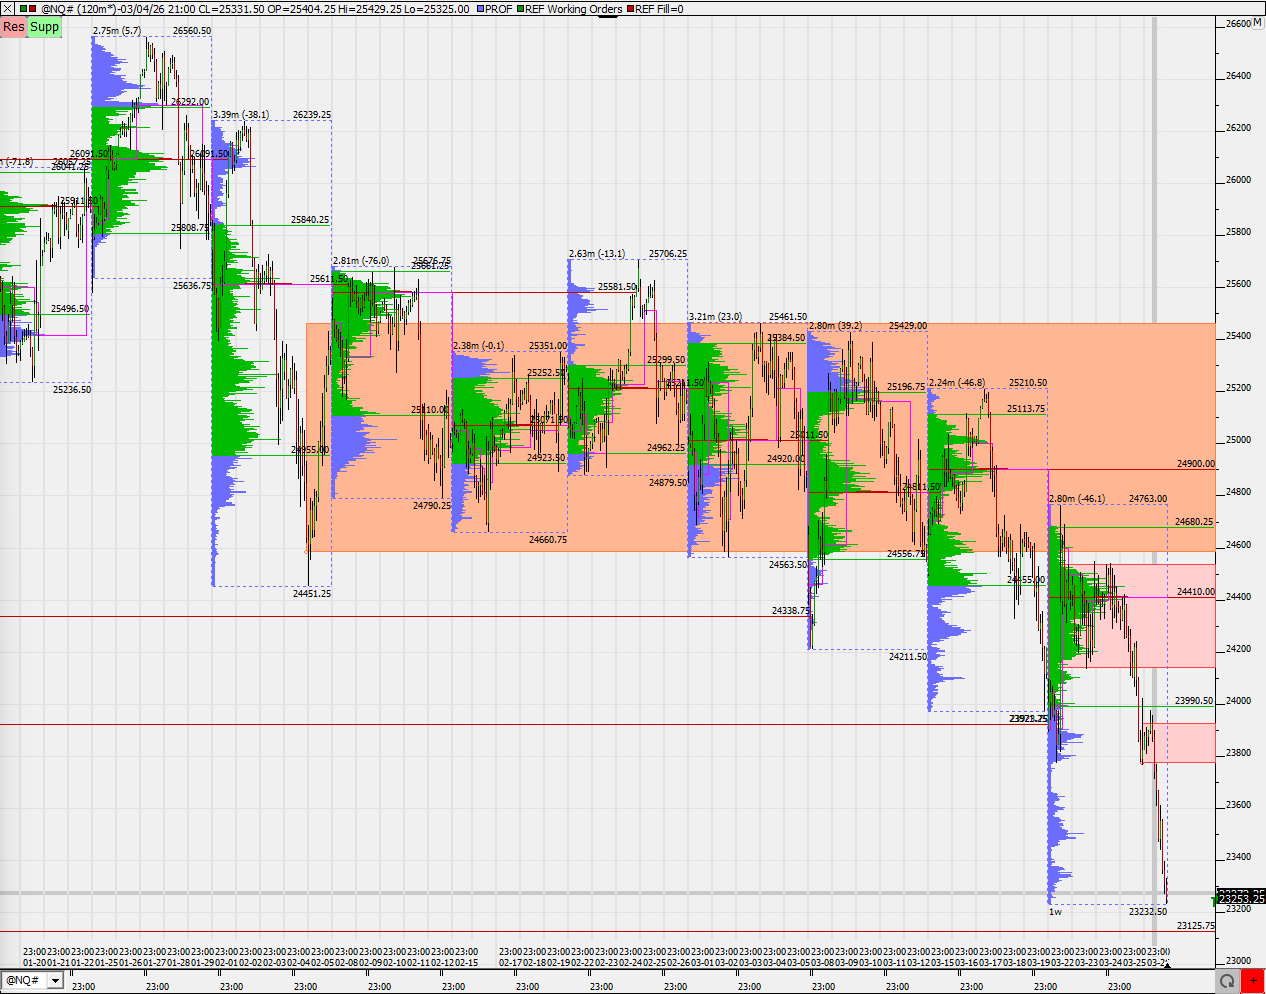Toggle the red REF Fill=0 legend marker
This screenshot has height=994, width=1266.
pos(630,9)
